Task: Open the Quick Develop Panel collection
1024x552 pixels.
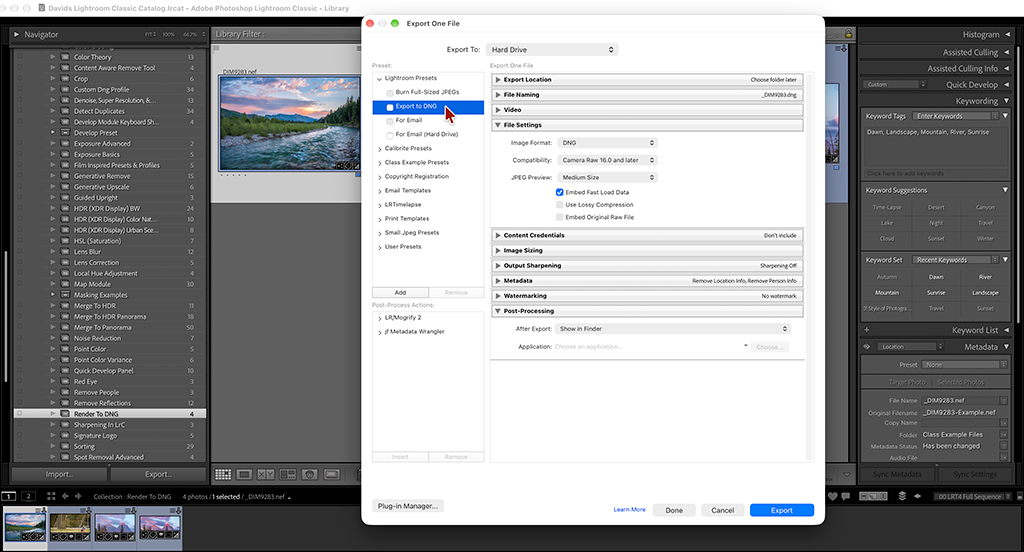Action: pos(103,370)
